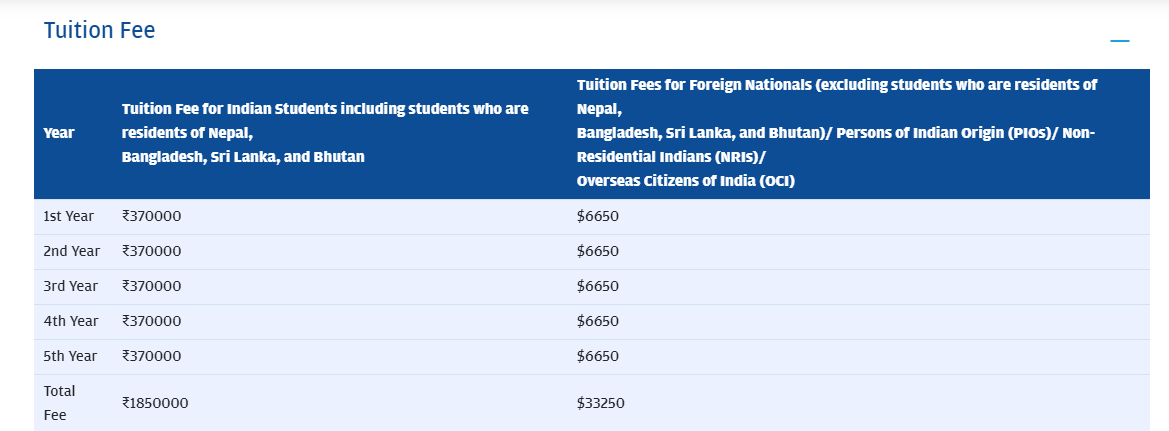Click the ₹1850000 total amount
Viewport: 1169px width, 431px height.
click(155, 403)
